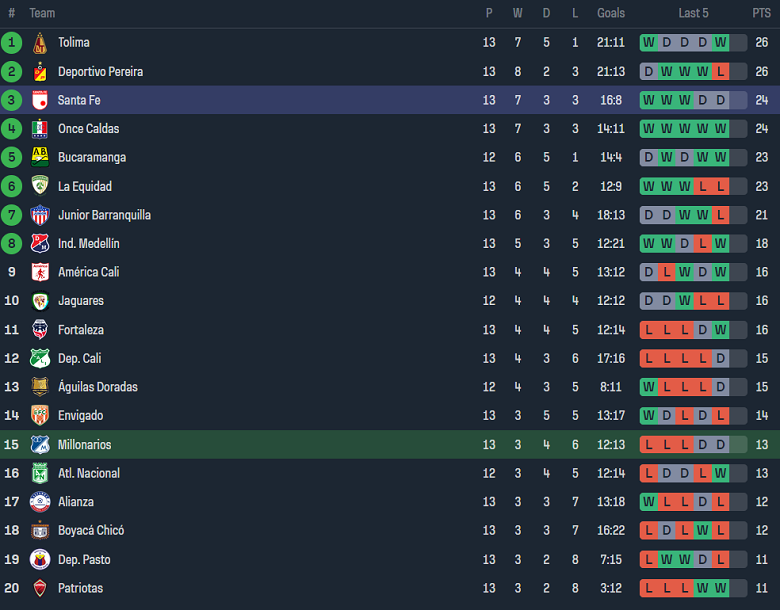Image resolution: width=780 pixels, height=610 pixels.
Task: Select the Boyacá Chicó table row name
Action: coord(91,531)
